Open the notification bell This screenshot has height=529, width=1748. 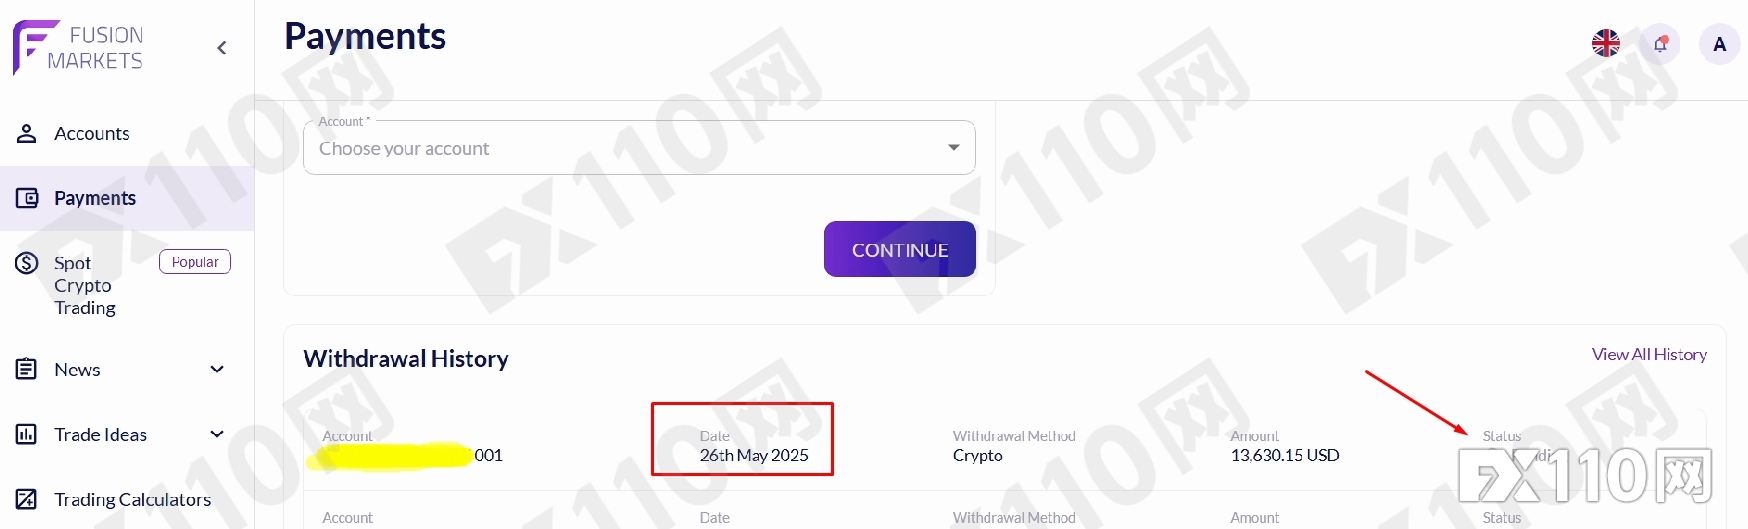click(x=1660, y=44)
